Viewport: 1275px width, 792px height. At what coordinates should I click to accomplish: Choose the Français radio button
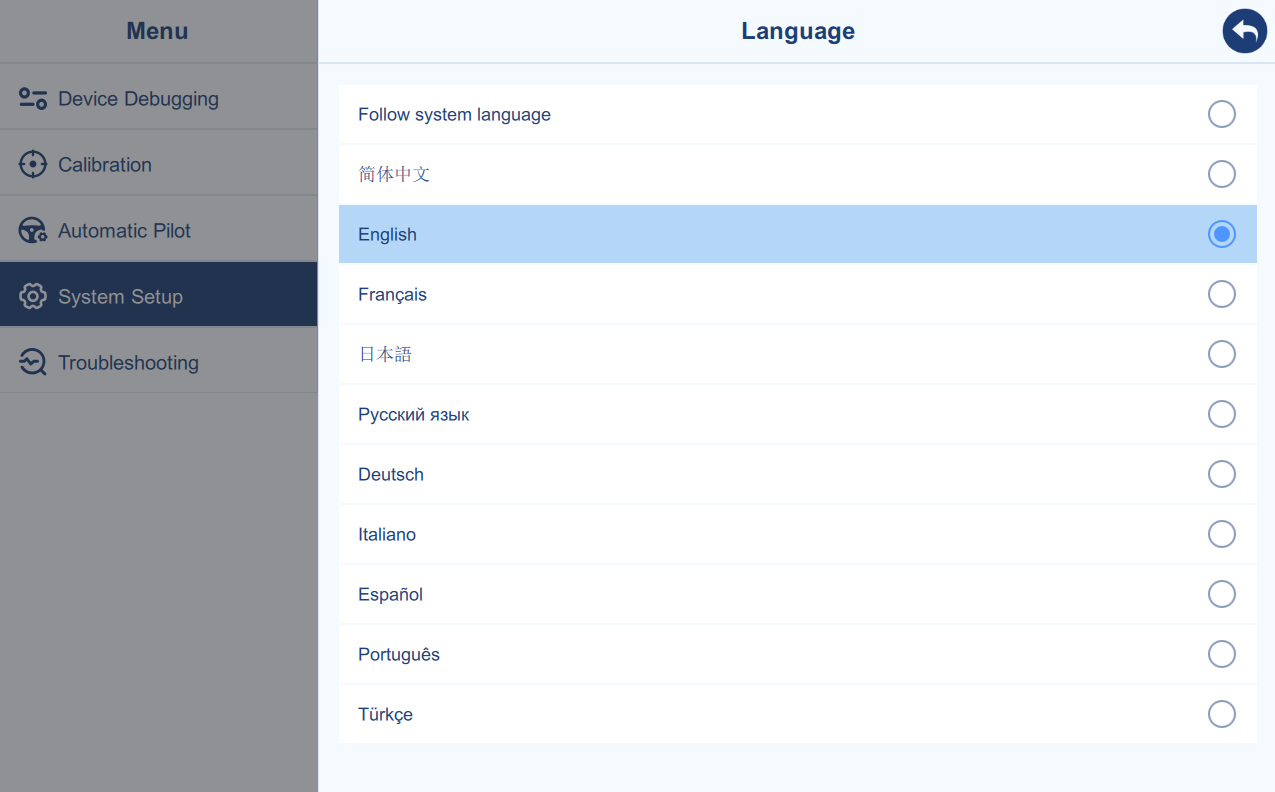1221,294
